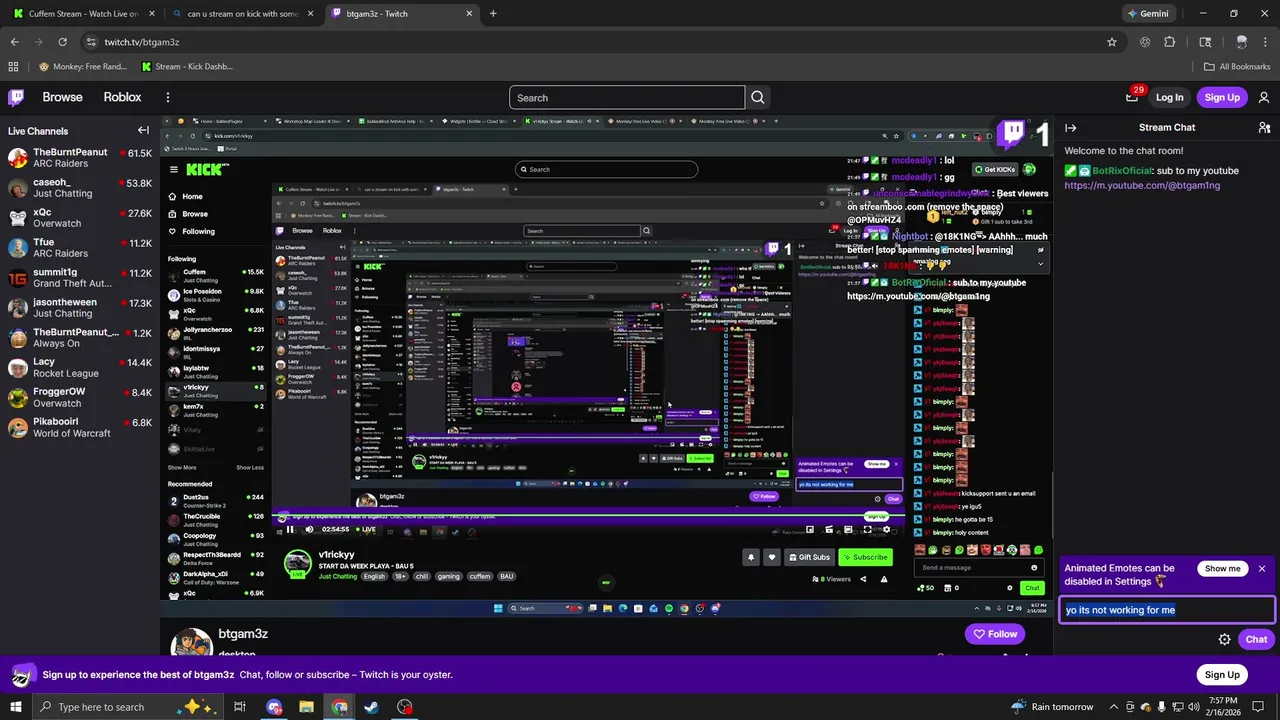Click the search magnifier button
Screen dimensions: 1280x720
point(758,97)
